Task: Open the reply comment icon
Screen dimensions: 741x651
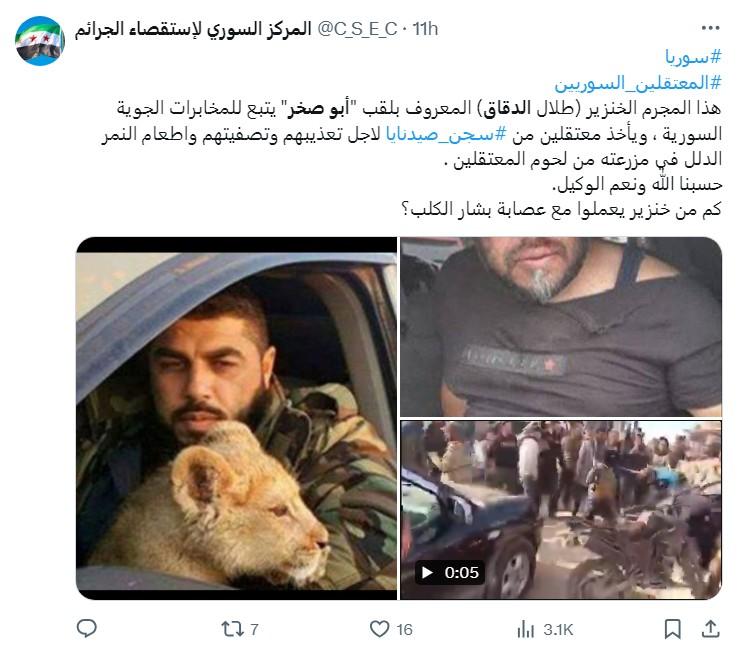Action: pyautogui.click(x=86, y=629)
